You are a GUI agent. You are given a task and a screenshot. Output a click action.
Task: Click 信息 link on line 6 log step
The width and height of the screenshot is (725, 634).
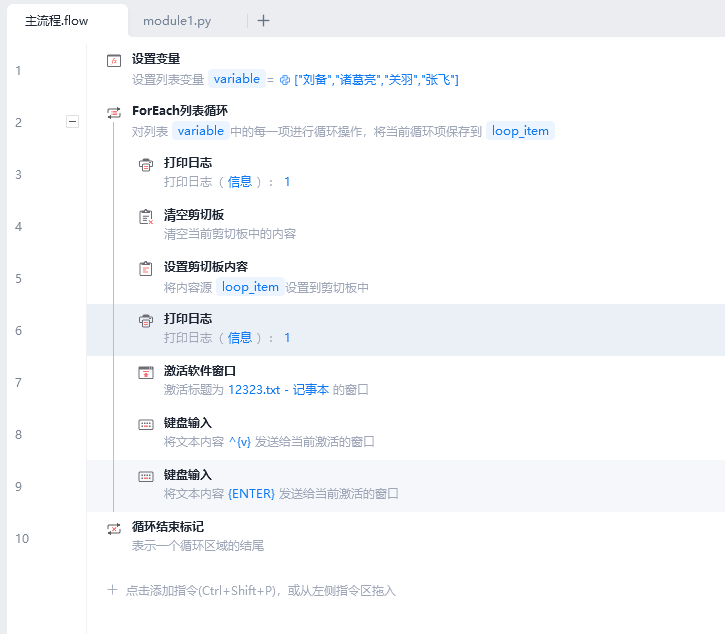click(240, 338)
